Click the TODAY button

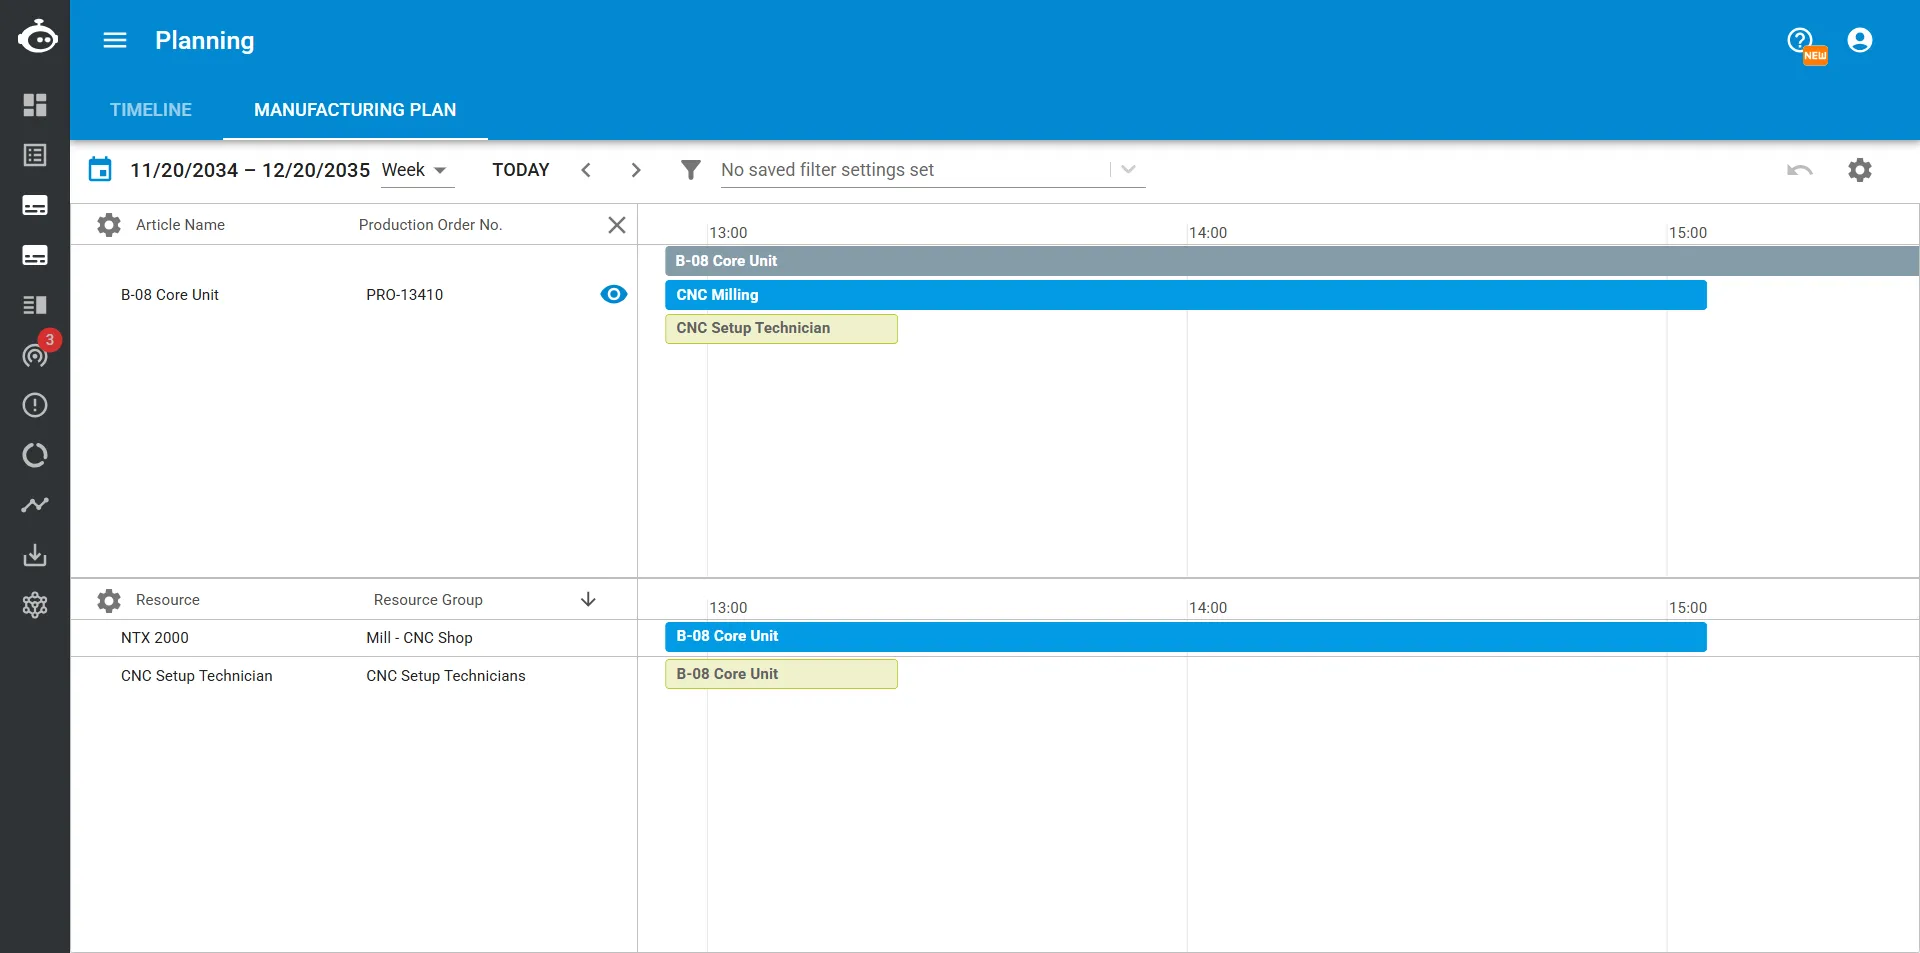[521, 170]
